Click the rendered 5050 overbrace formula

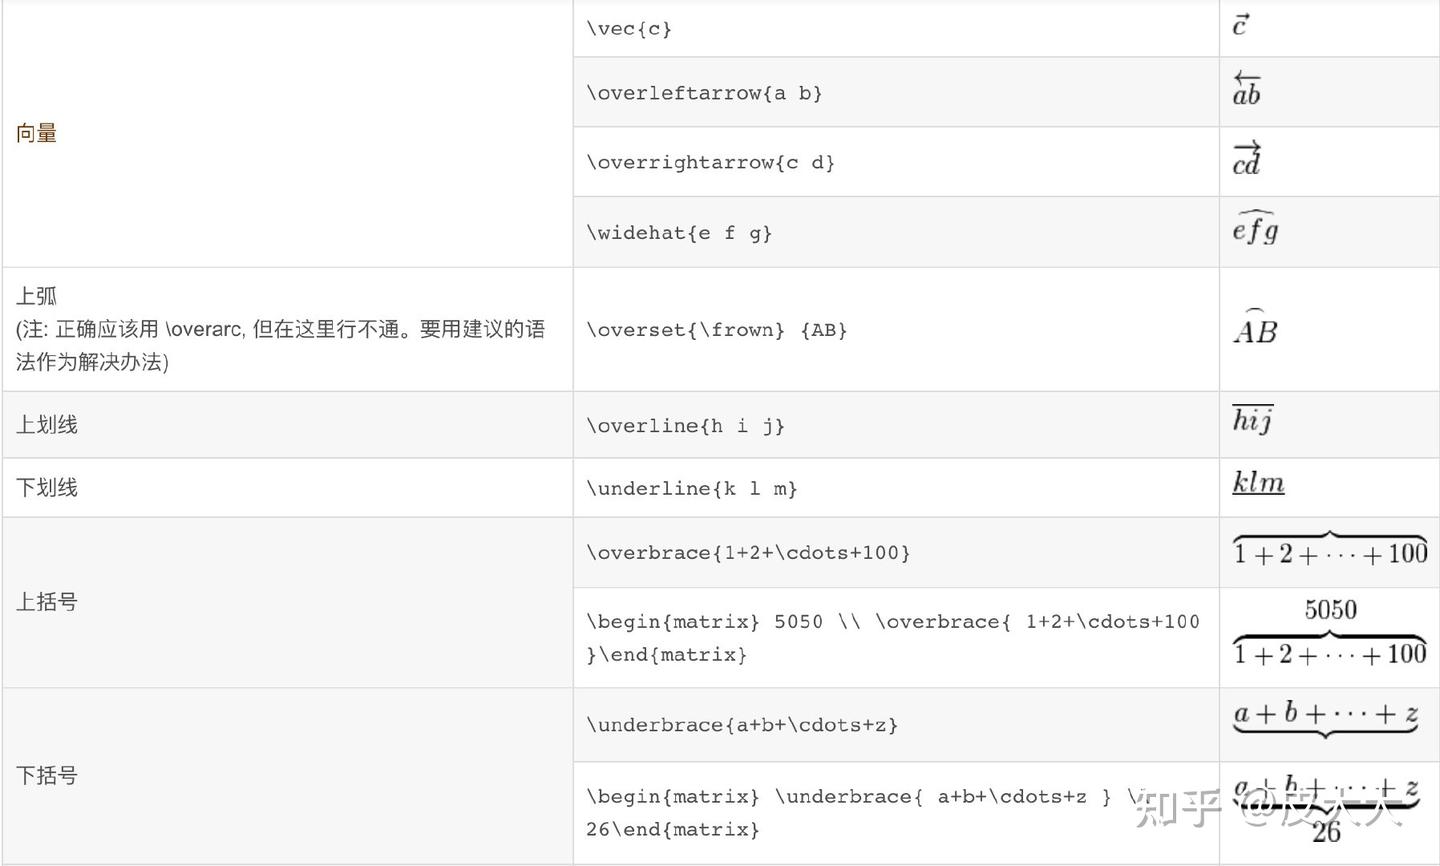(1330, 633)
